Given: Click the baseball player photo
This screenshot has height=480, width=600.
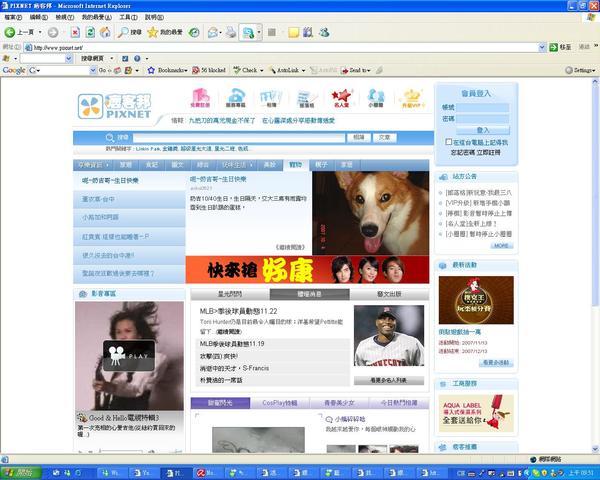Looking at the screenshot, I should click(389, 336).
